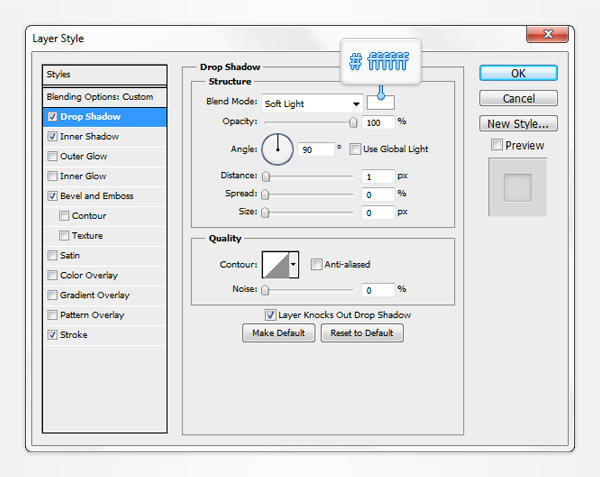The height and width of the screenshot is (477, 600).
Task: Enable the Anti-aliased checkbox
Action: [x=316, y=264]
